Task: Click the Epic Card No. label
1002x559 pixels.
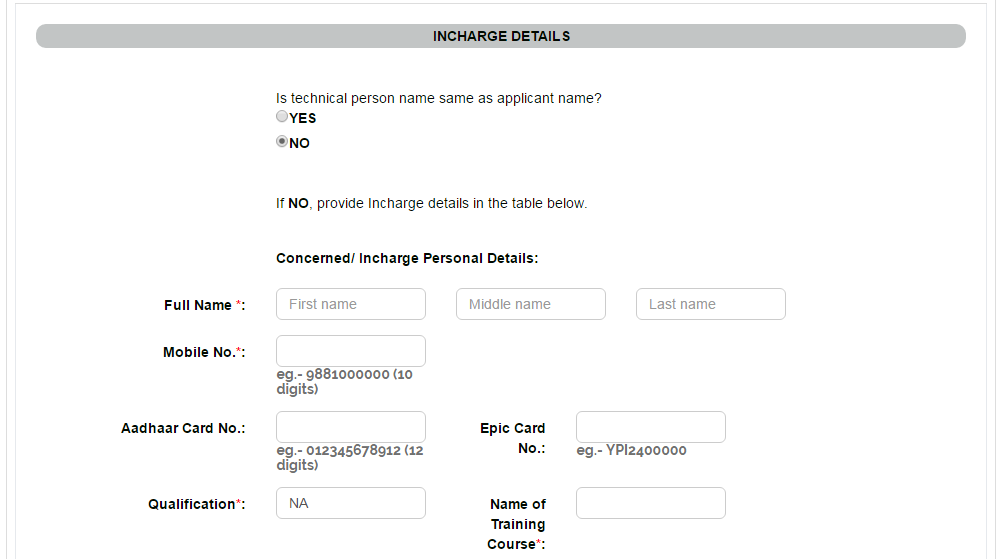Action: point(513,438)
